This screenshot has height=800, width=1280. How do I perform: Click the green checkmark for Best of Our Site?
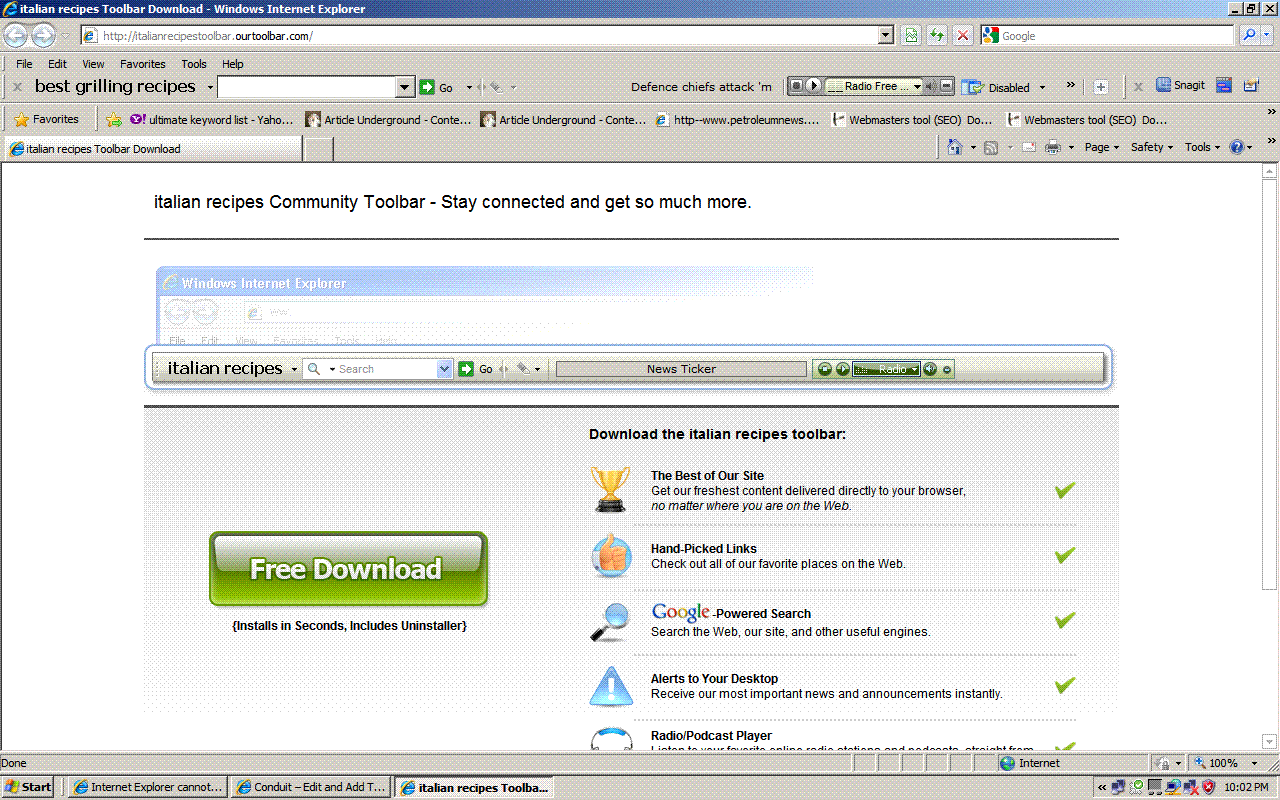point(1065,490)
